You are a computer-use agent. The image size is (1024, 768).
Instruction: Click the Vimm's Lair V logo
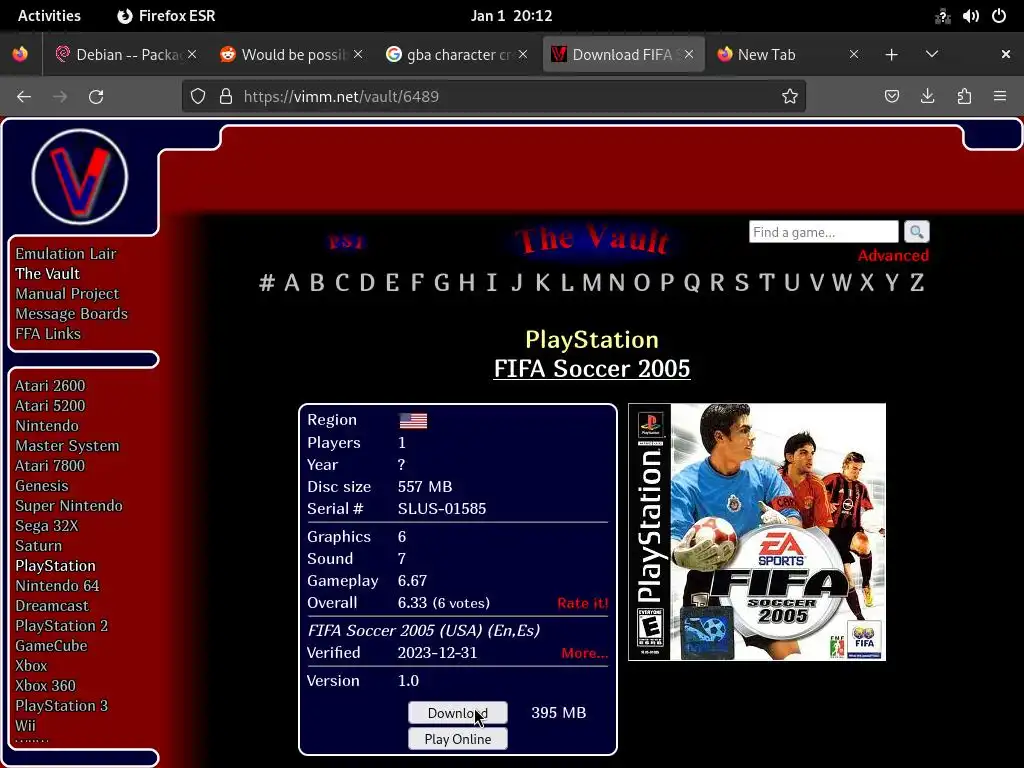click(80, 176)
